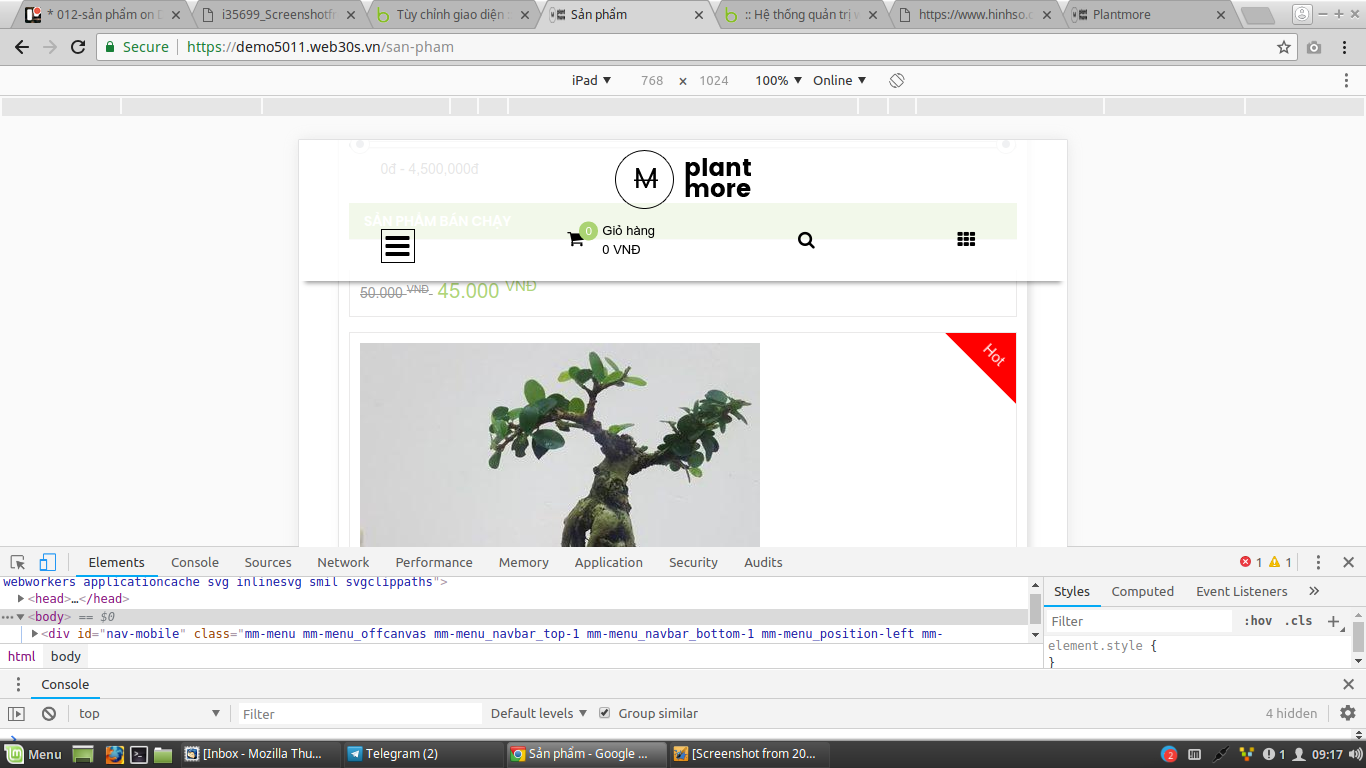Go back in browser history
The height and width of the screenshot is (768, 1366).
coord(22,47)
